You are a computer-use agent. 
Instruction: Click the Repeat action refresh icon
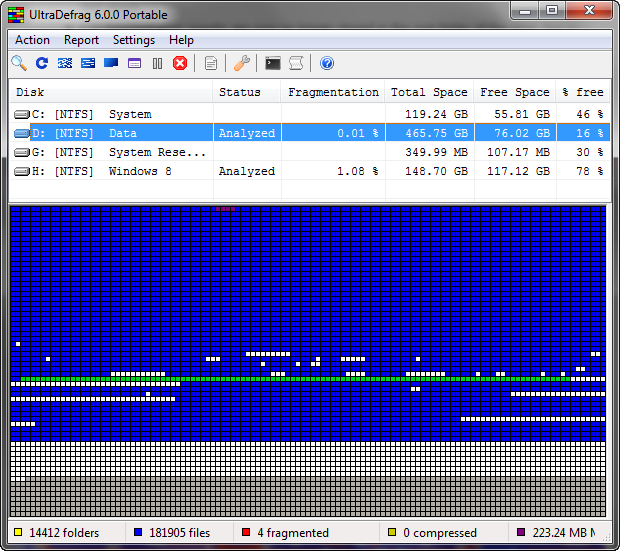pos(42,63)
